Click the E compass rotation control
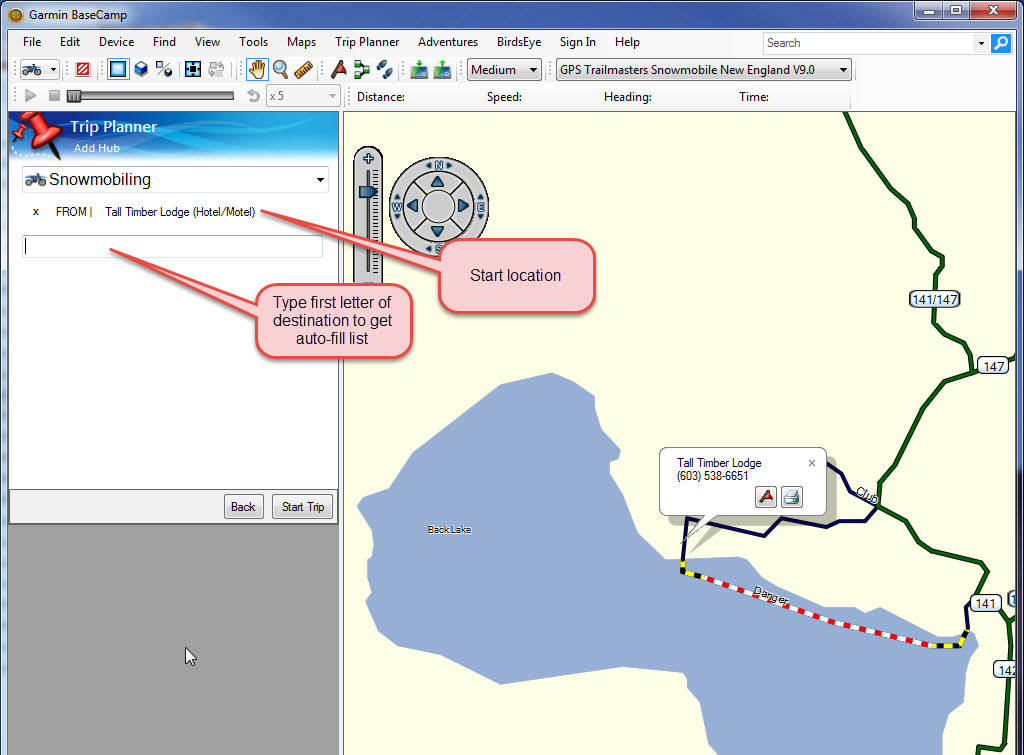 point(481,207)
